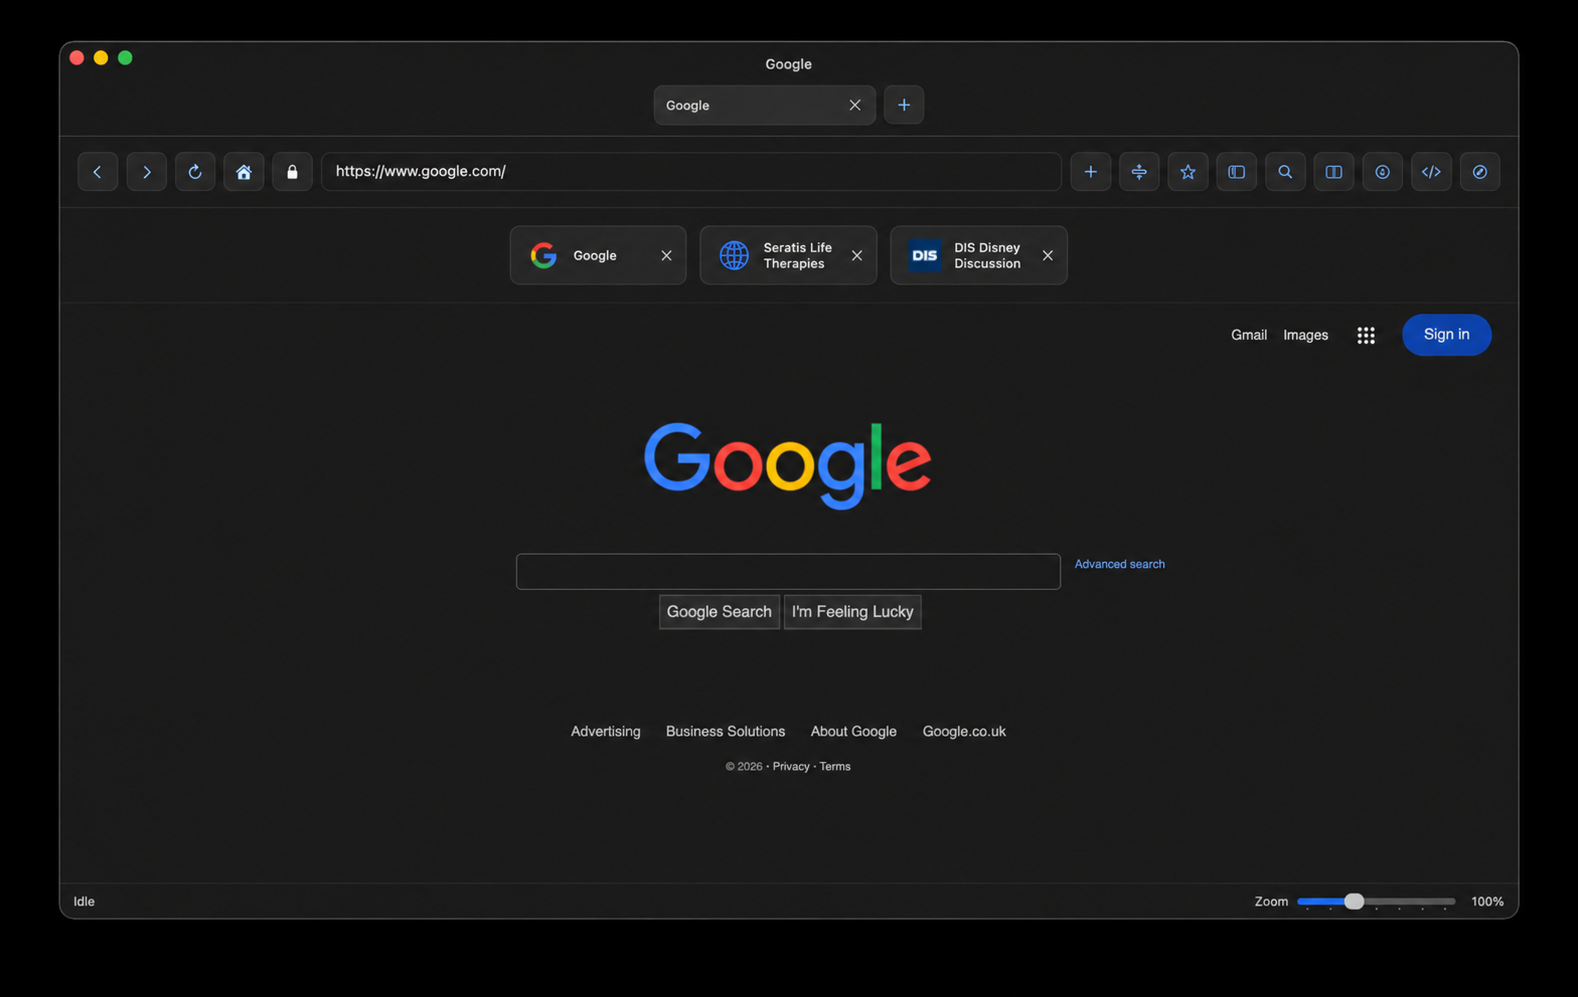The width and height of the screenshot is (1578, 997).
Task: Focus the Google search box
Action: tap(788, 571)
